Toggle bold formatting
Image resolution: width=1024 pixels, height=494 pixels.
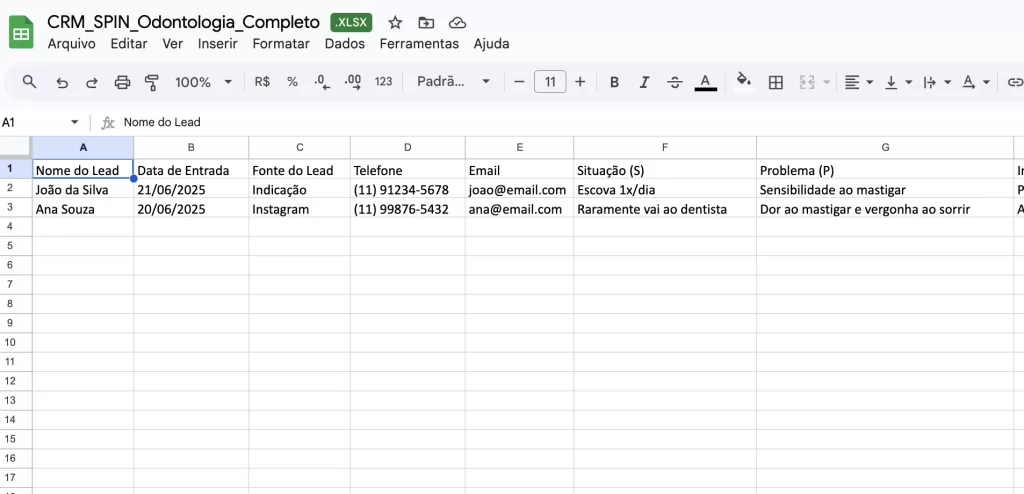click(614, 82)
